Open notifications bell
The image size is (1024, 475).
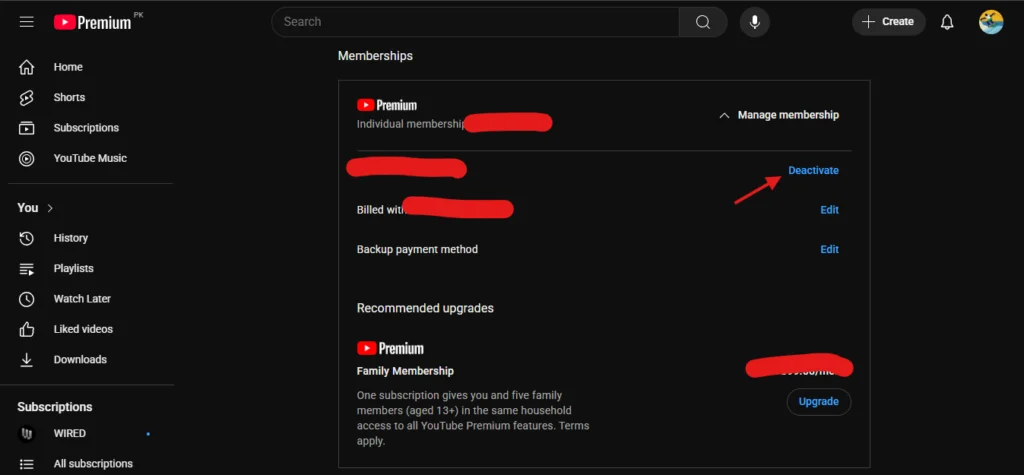click(x=946, y=22)
